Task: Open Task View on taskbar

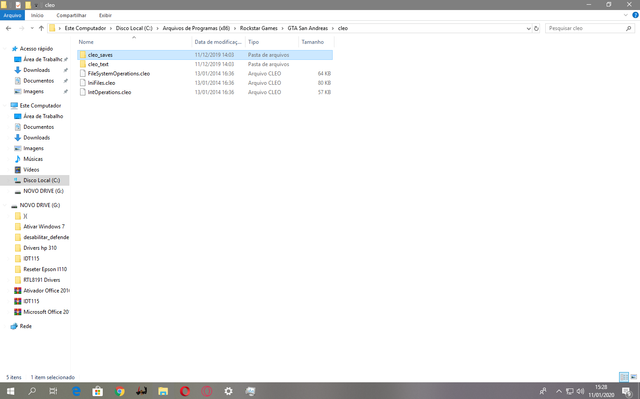Action: (53, 391)
